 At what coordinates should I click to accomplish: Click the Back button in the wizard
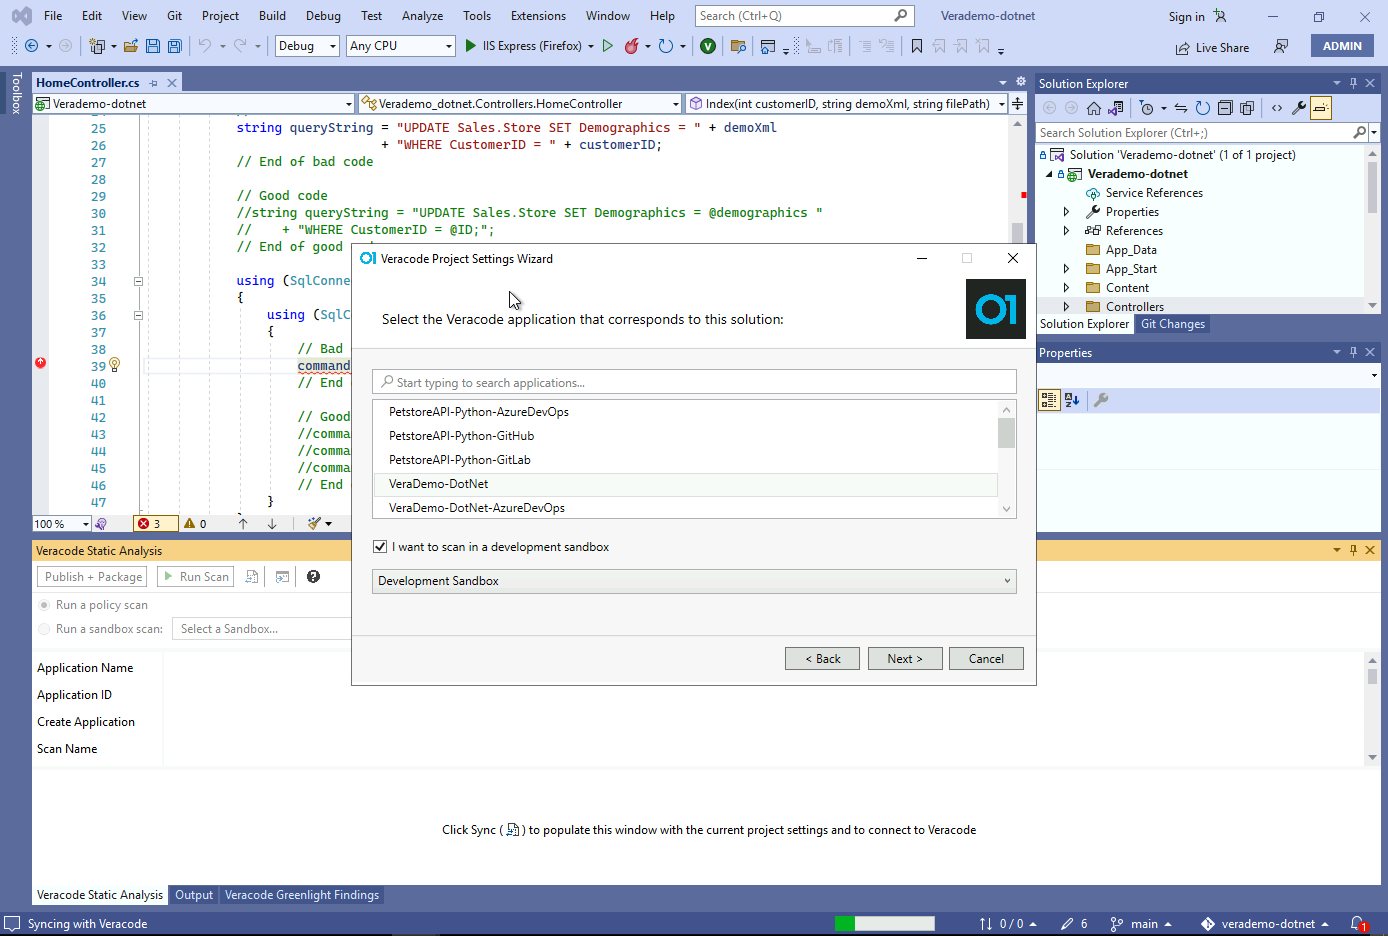(x=823, y=659)
